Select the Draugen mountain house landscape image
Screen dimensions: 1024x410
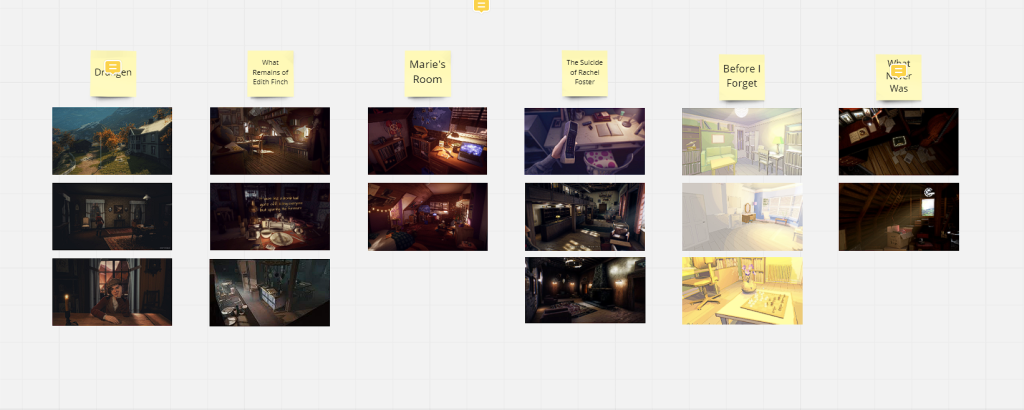(x=112, y=141)
